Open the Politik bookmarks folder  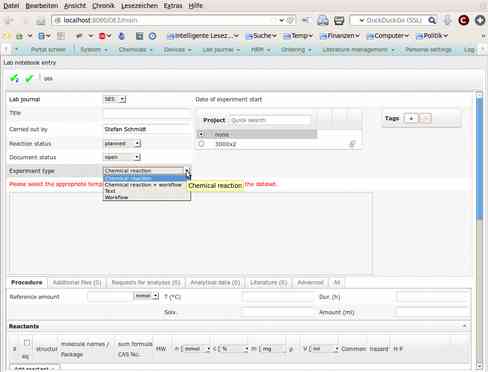[x=432, y=36]
